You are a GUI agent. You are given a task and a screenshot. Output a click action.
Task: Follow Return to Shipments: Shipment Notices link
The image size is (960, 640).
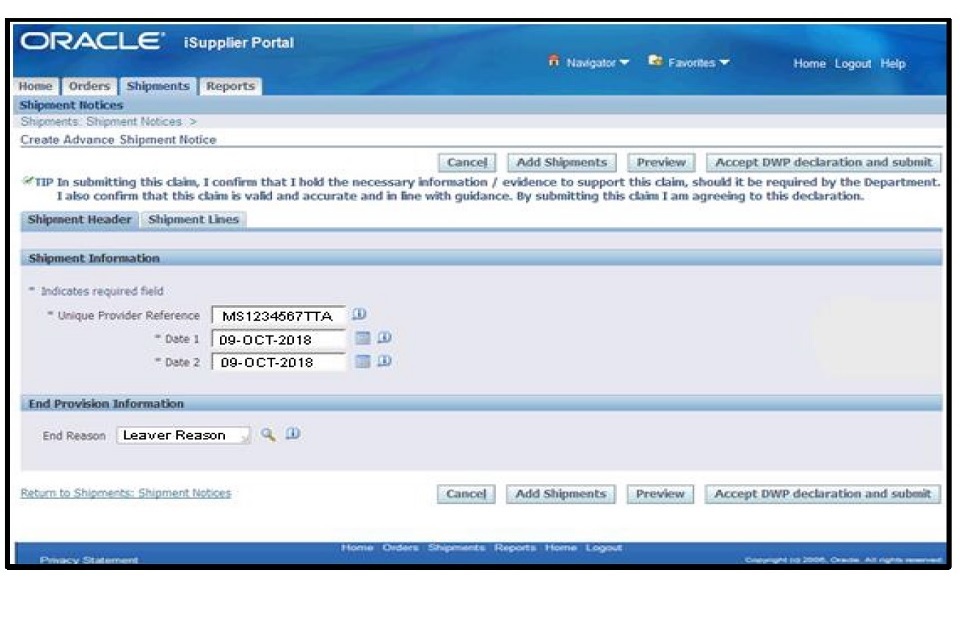(x=126, y=493)
